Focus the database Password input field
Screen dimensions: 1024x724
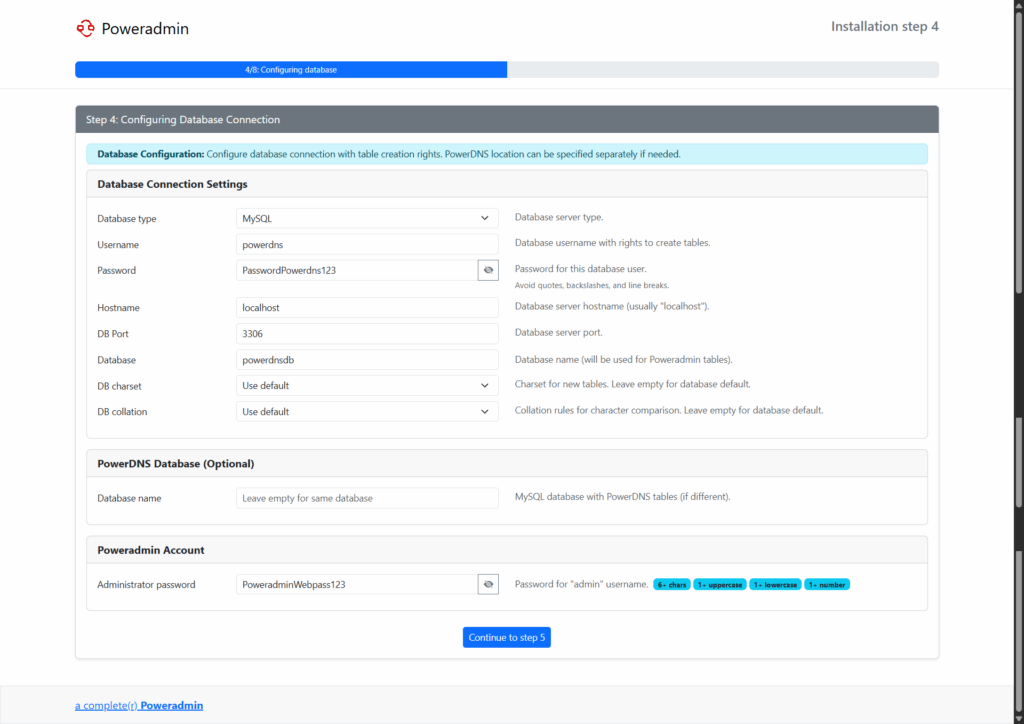357,270
